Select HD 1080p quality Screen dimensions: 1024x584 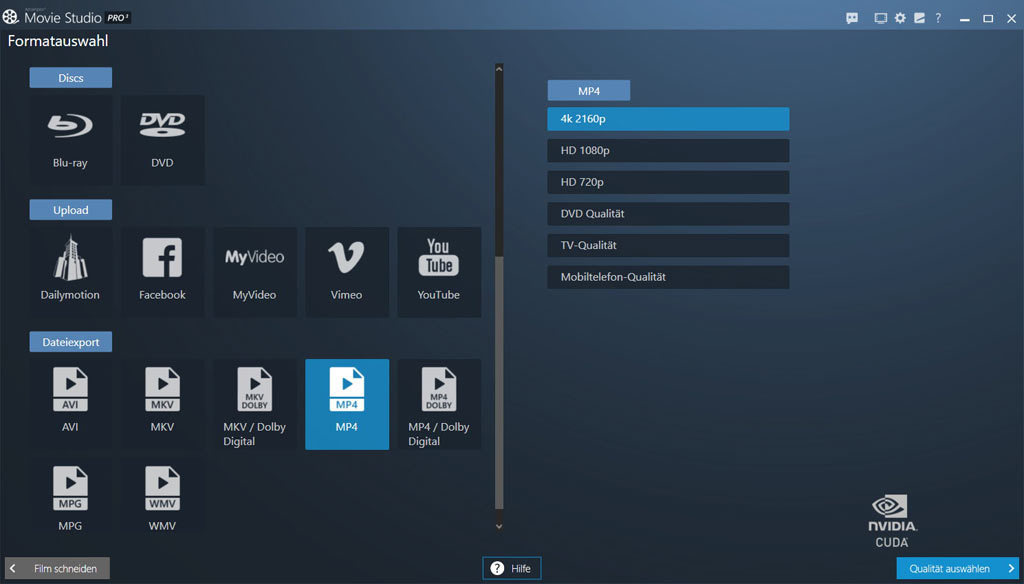tap(668, 150)
